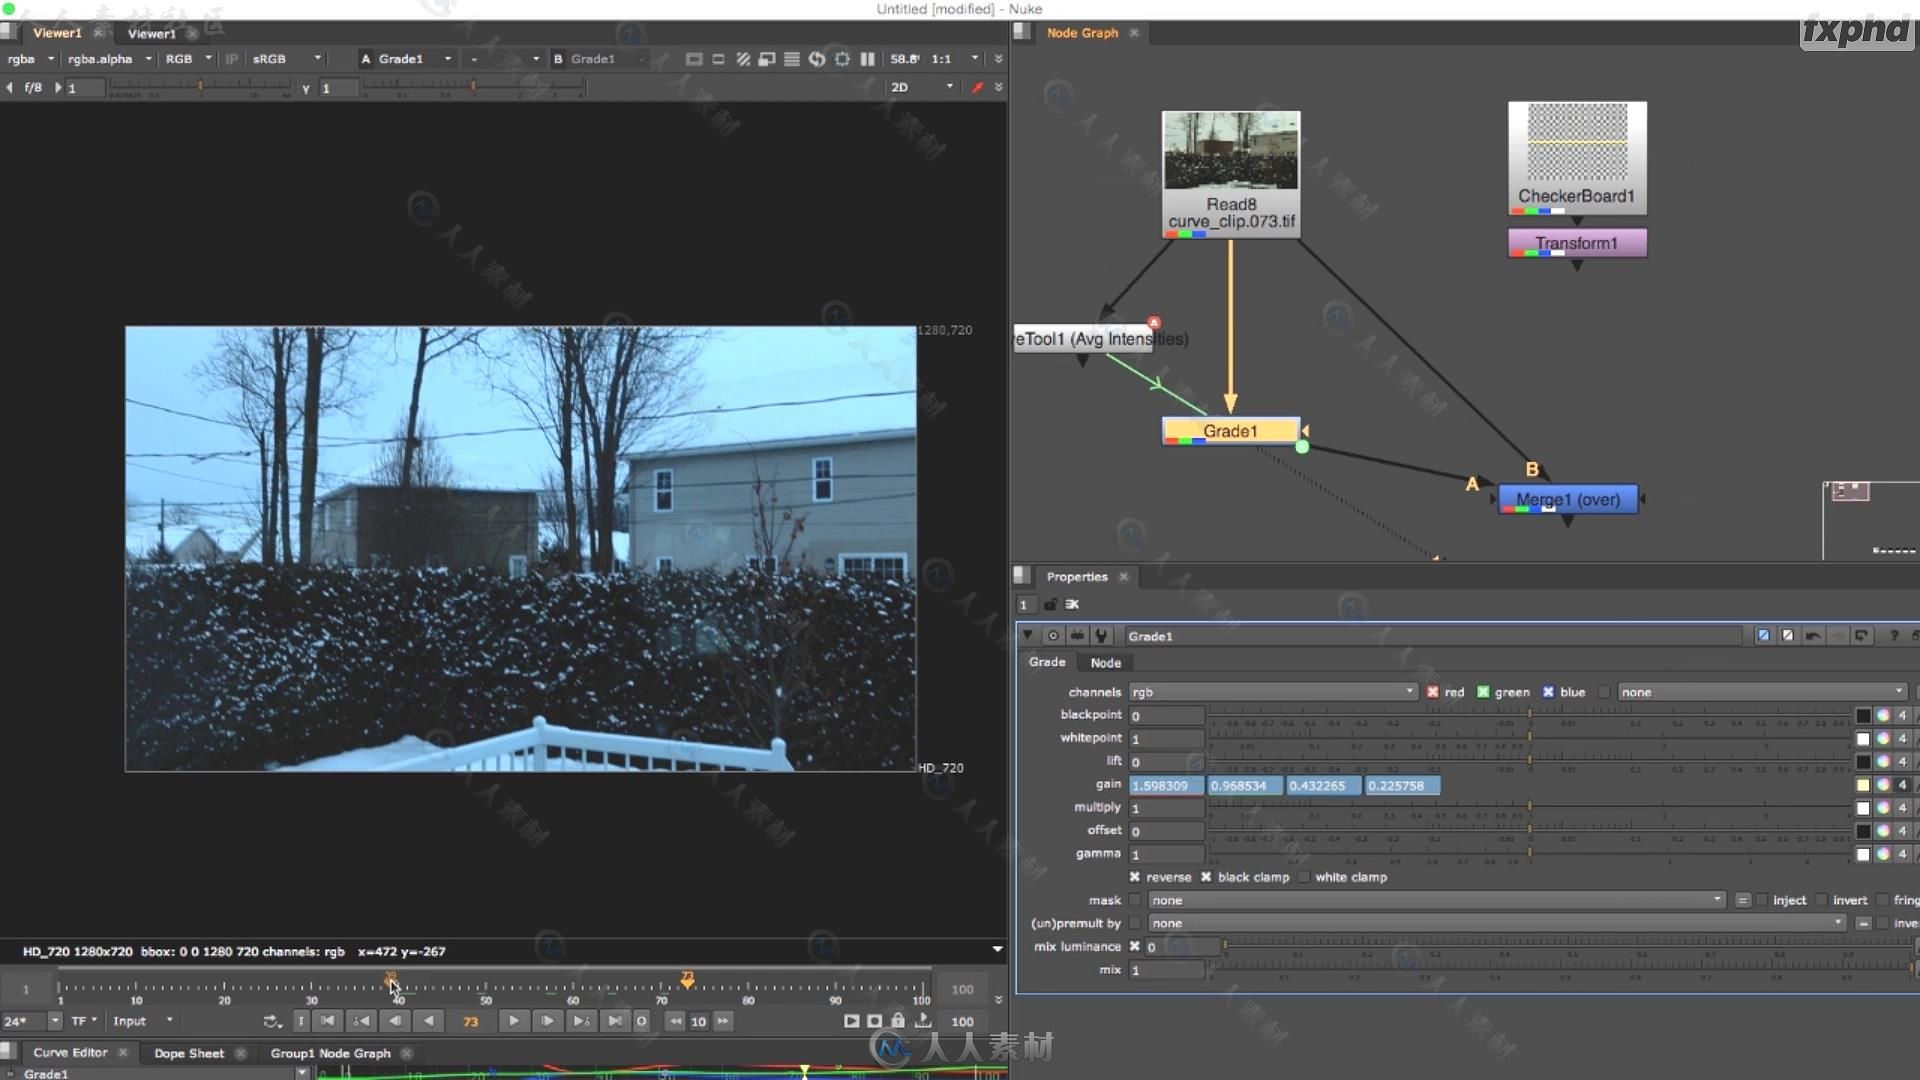This screenshot has width=1920, height=1080.
Task: Click the Curve Editor tab
Action: point(67,1052)
